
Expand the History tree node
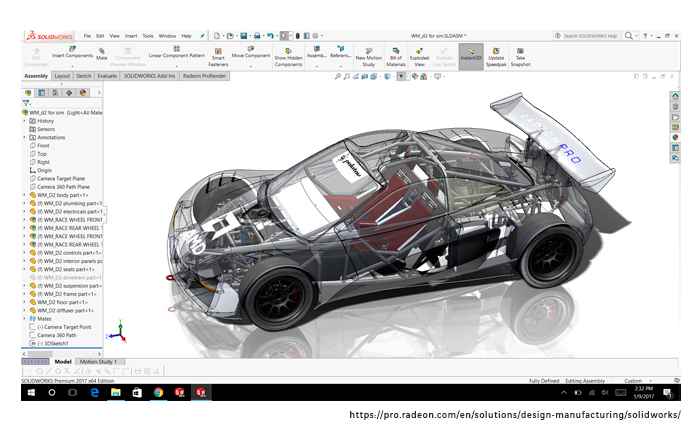point(25,121)
